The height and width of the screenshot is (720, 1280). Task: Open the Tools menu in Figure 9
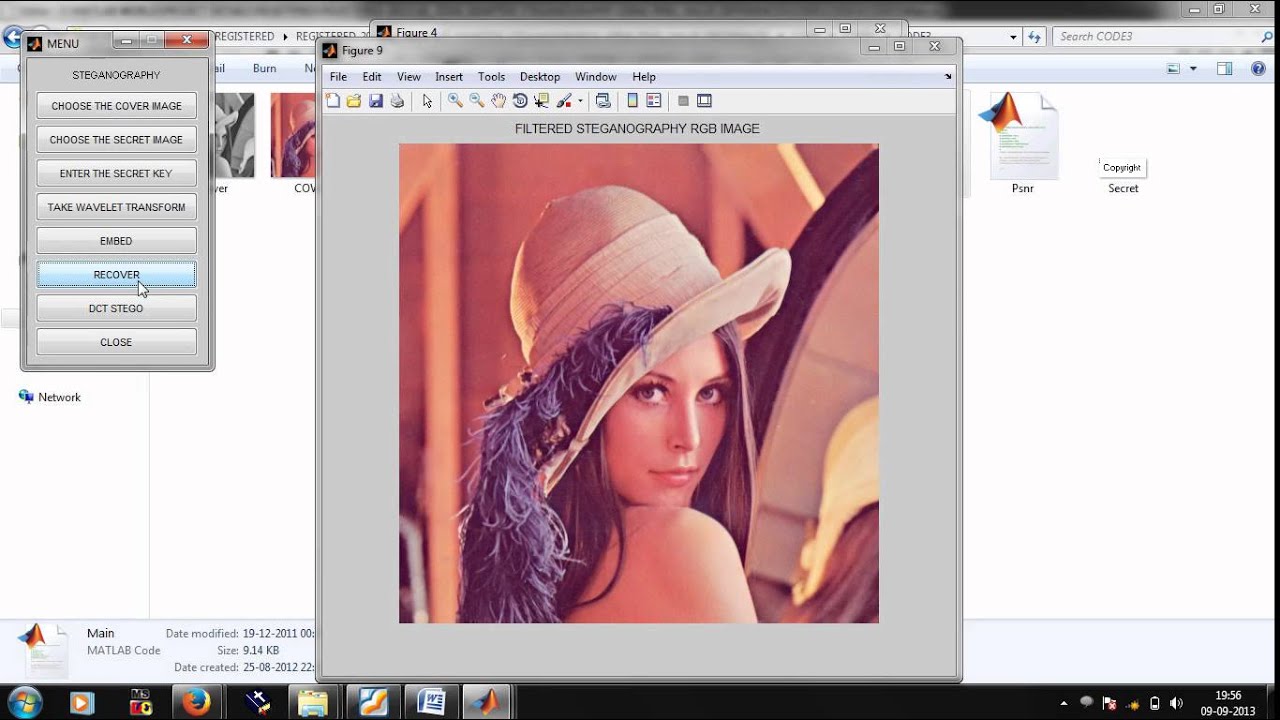491,77
